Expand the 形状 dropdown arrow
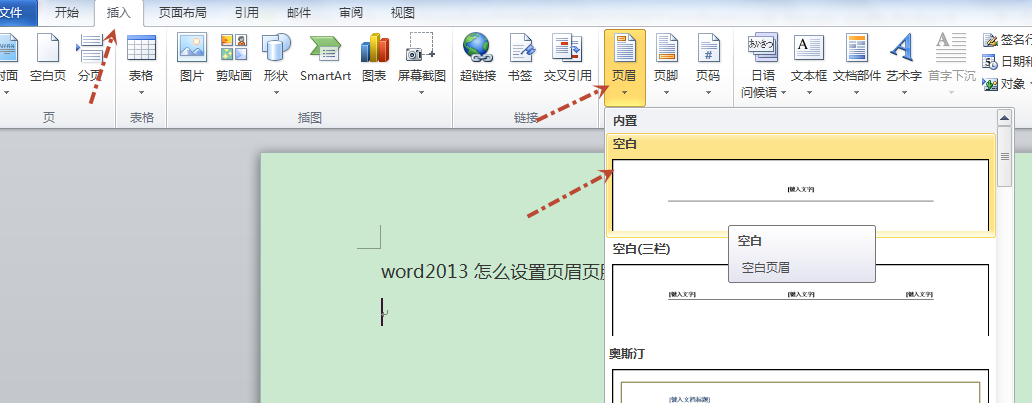Screen dimensions: 1032x403 (276, 92)
